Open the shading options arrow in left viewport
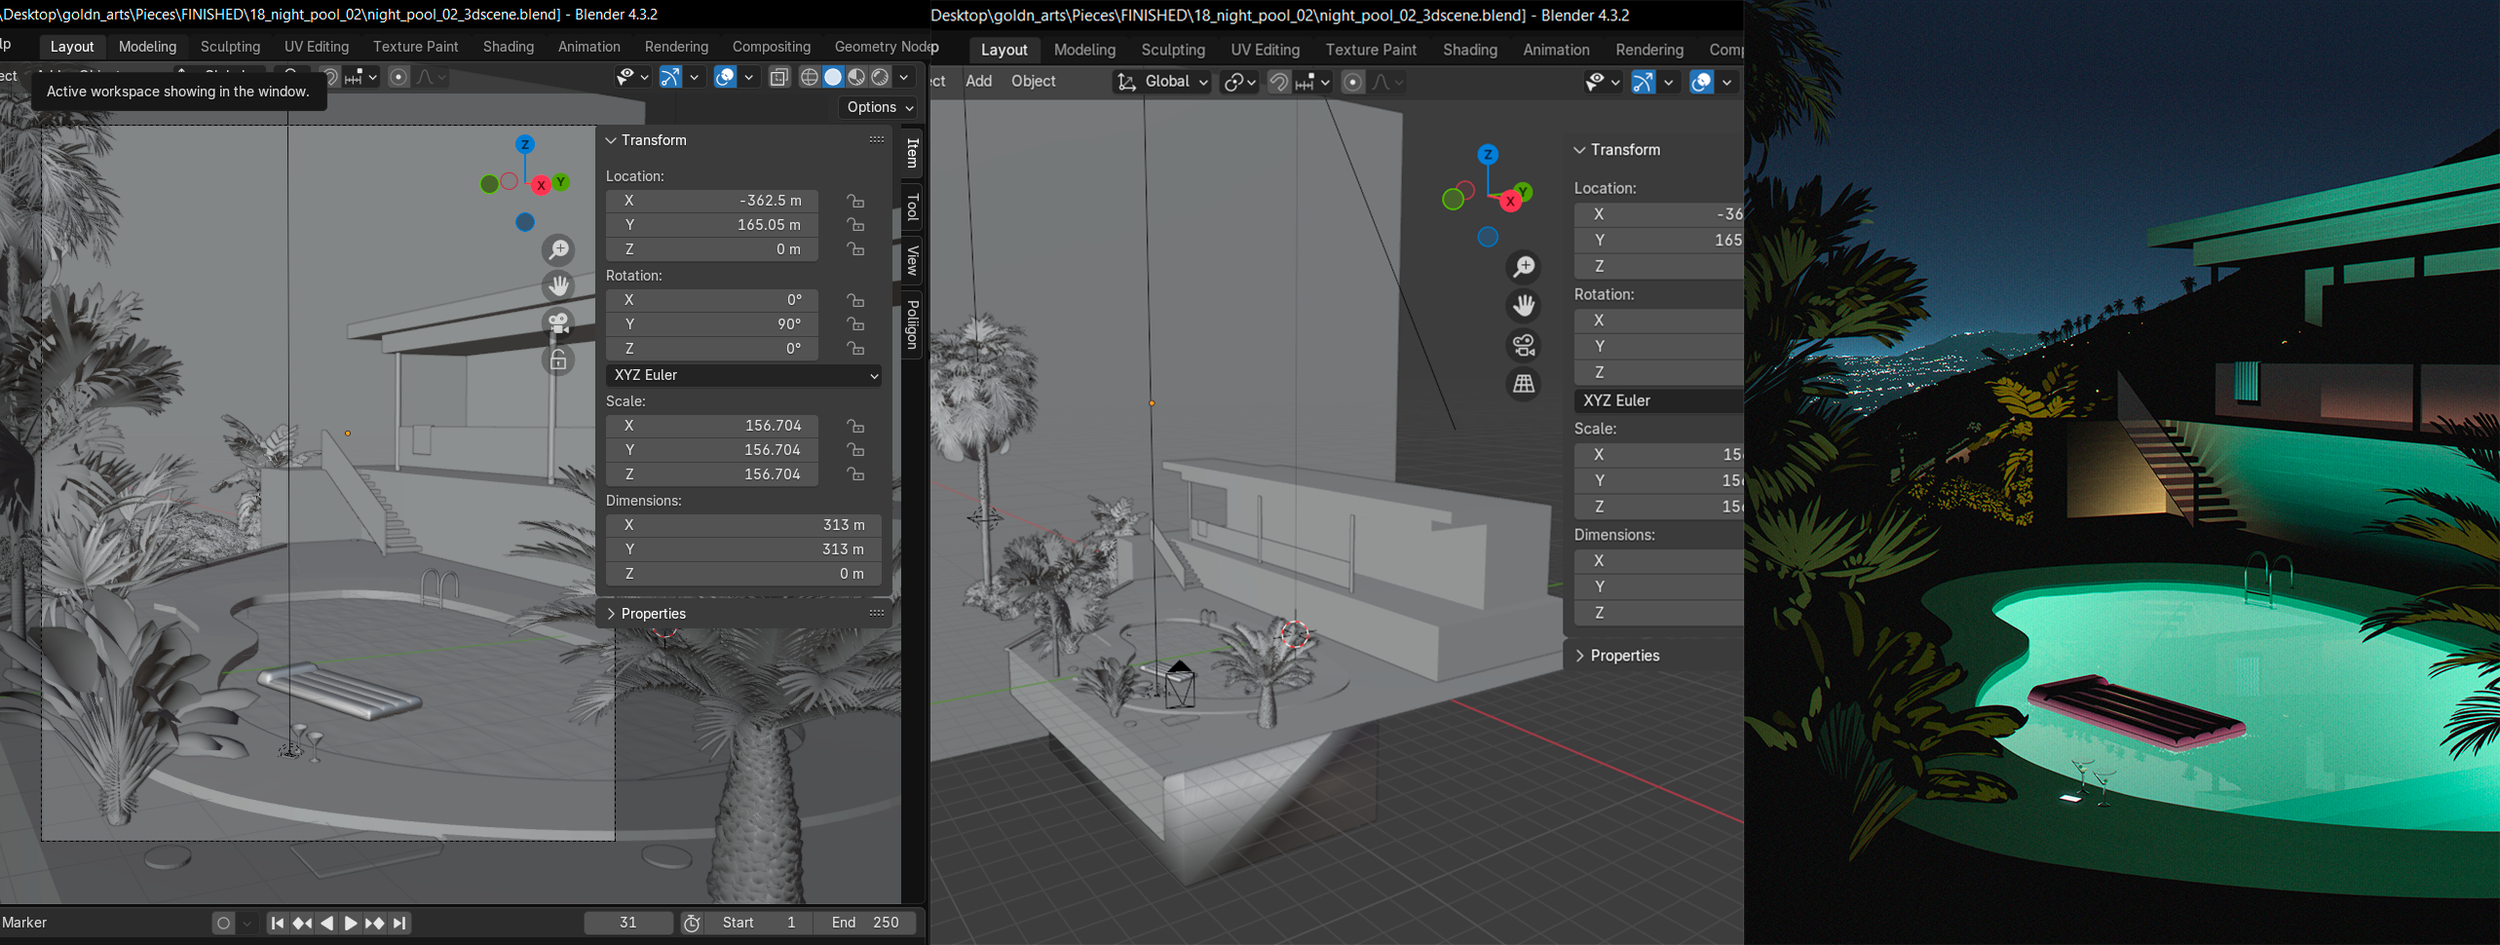2500x945 pixels. 904,77
